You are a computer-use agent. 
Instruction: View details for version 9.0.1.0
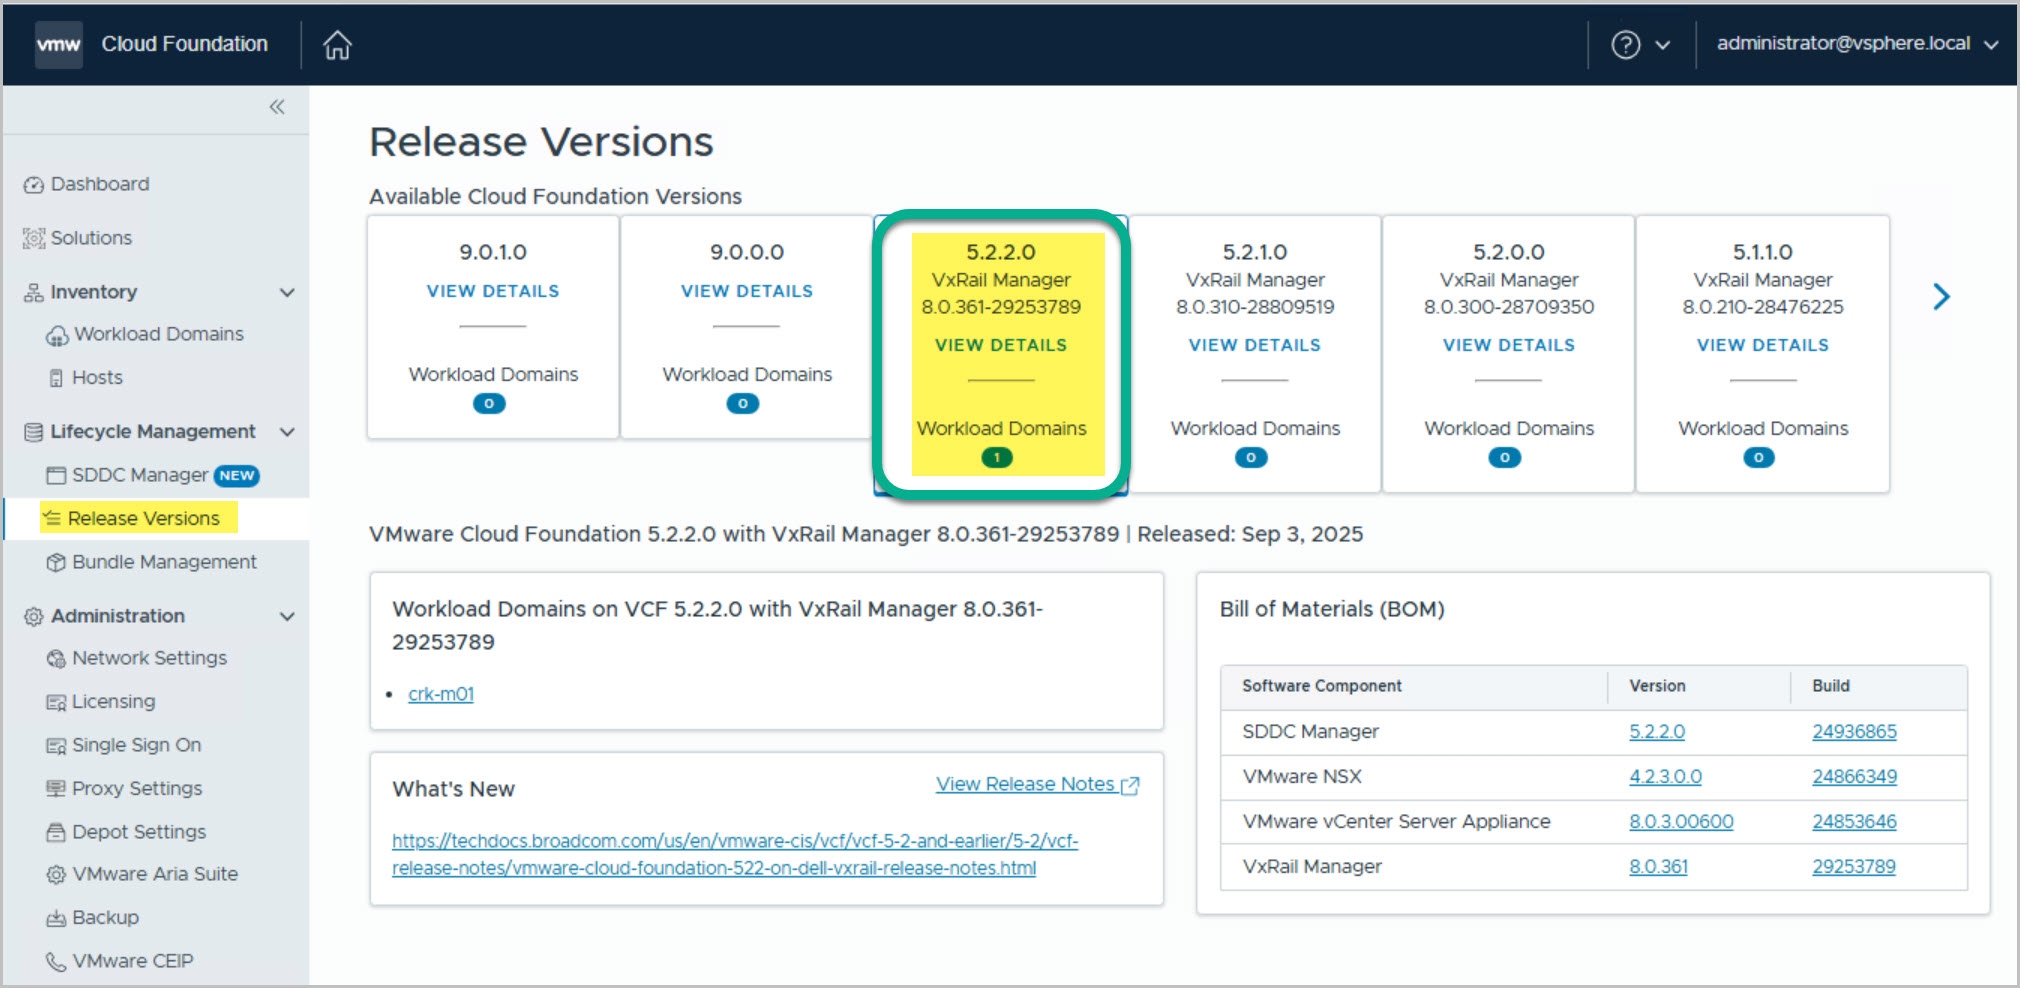[492, 291]
